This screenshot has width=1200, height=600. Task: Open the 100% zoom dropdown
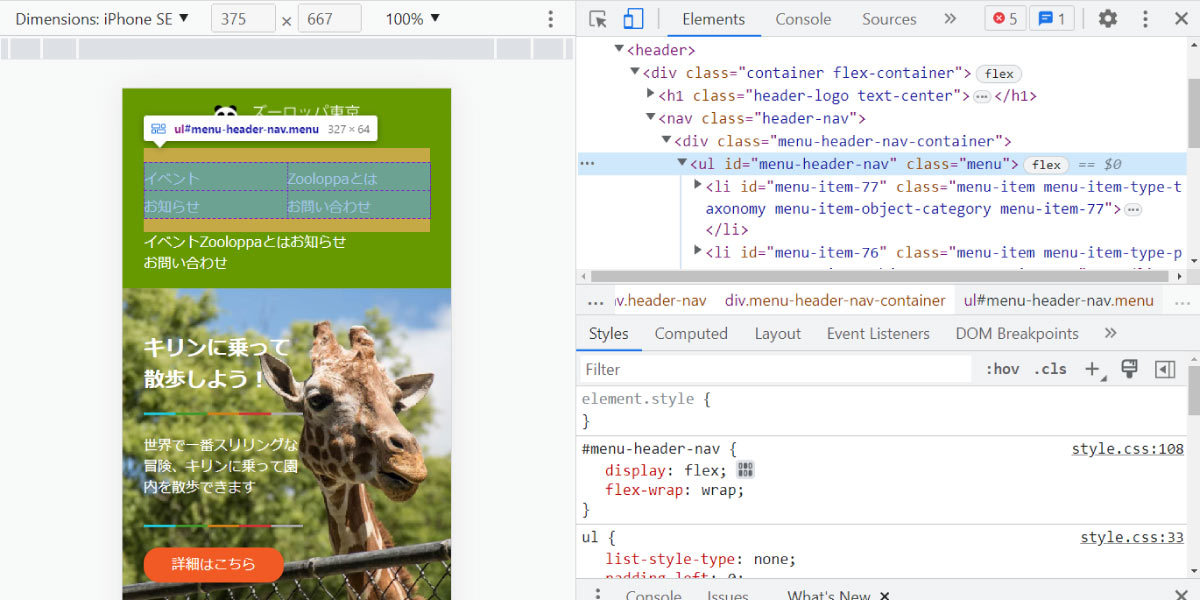[412, 19]
